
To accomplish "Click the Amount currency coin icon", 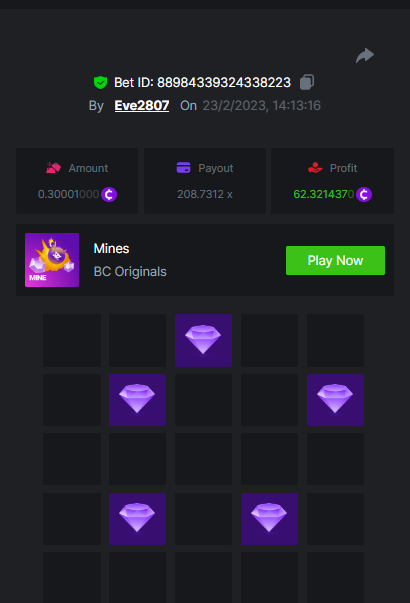I will tap(109, 195).
